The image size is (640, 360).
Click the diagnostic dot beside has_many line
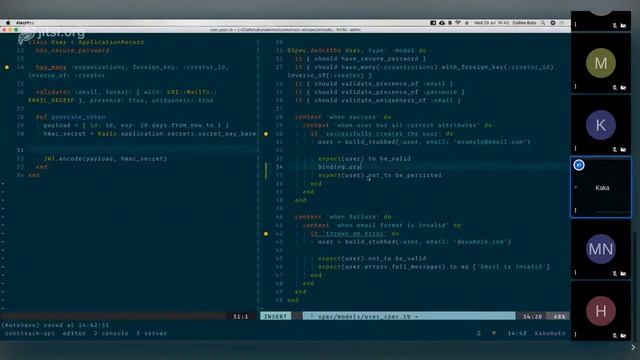(7, 67)
